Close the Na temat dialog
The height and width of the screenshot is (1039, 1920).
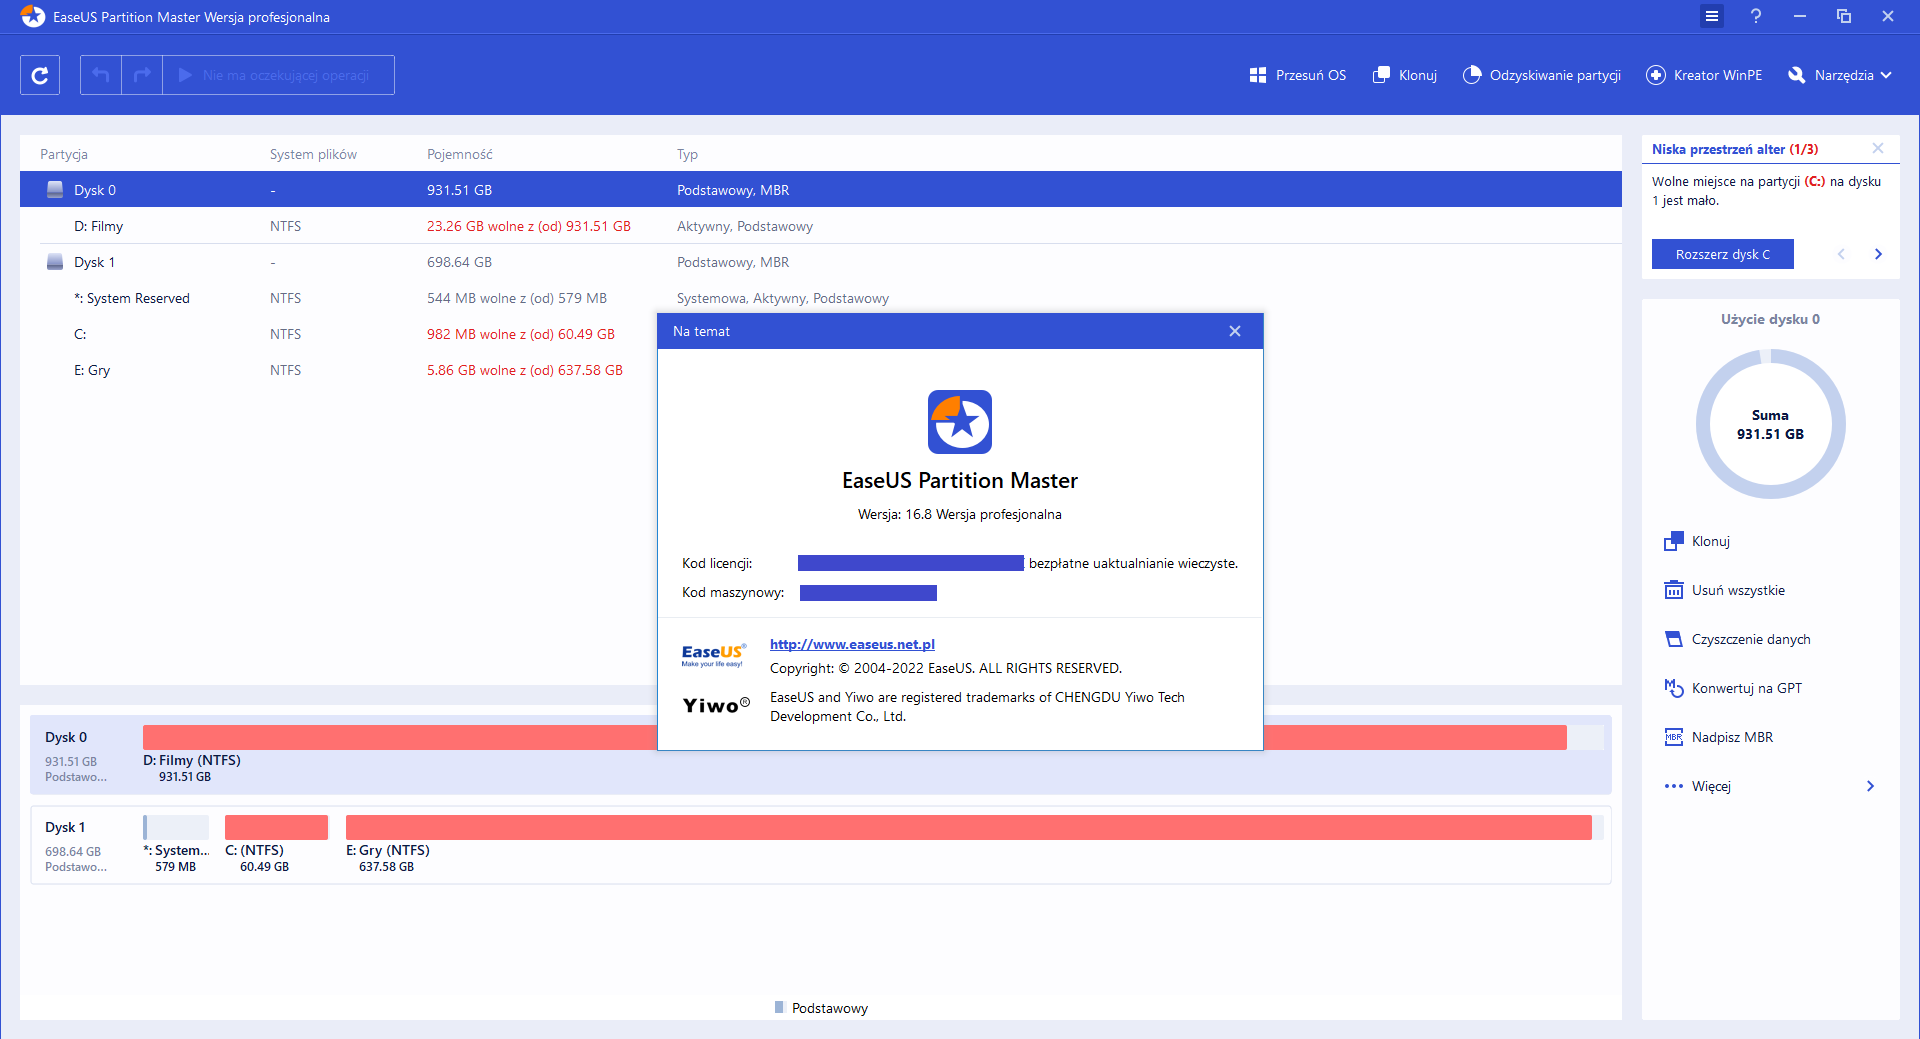point(1235,331)
